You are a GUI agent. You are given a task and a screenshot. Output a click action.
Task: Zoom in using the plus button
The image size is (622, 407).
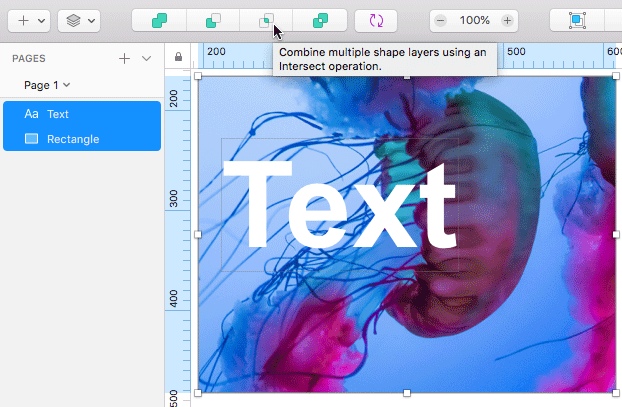pyautogui.click(x=508, y=20)
